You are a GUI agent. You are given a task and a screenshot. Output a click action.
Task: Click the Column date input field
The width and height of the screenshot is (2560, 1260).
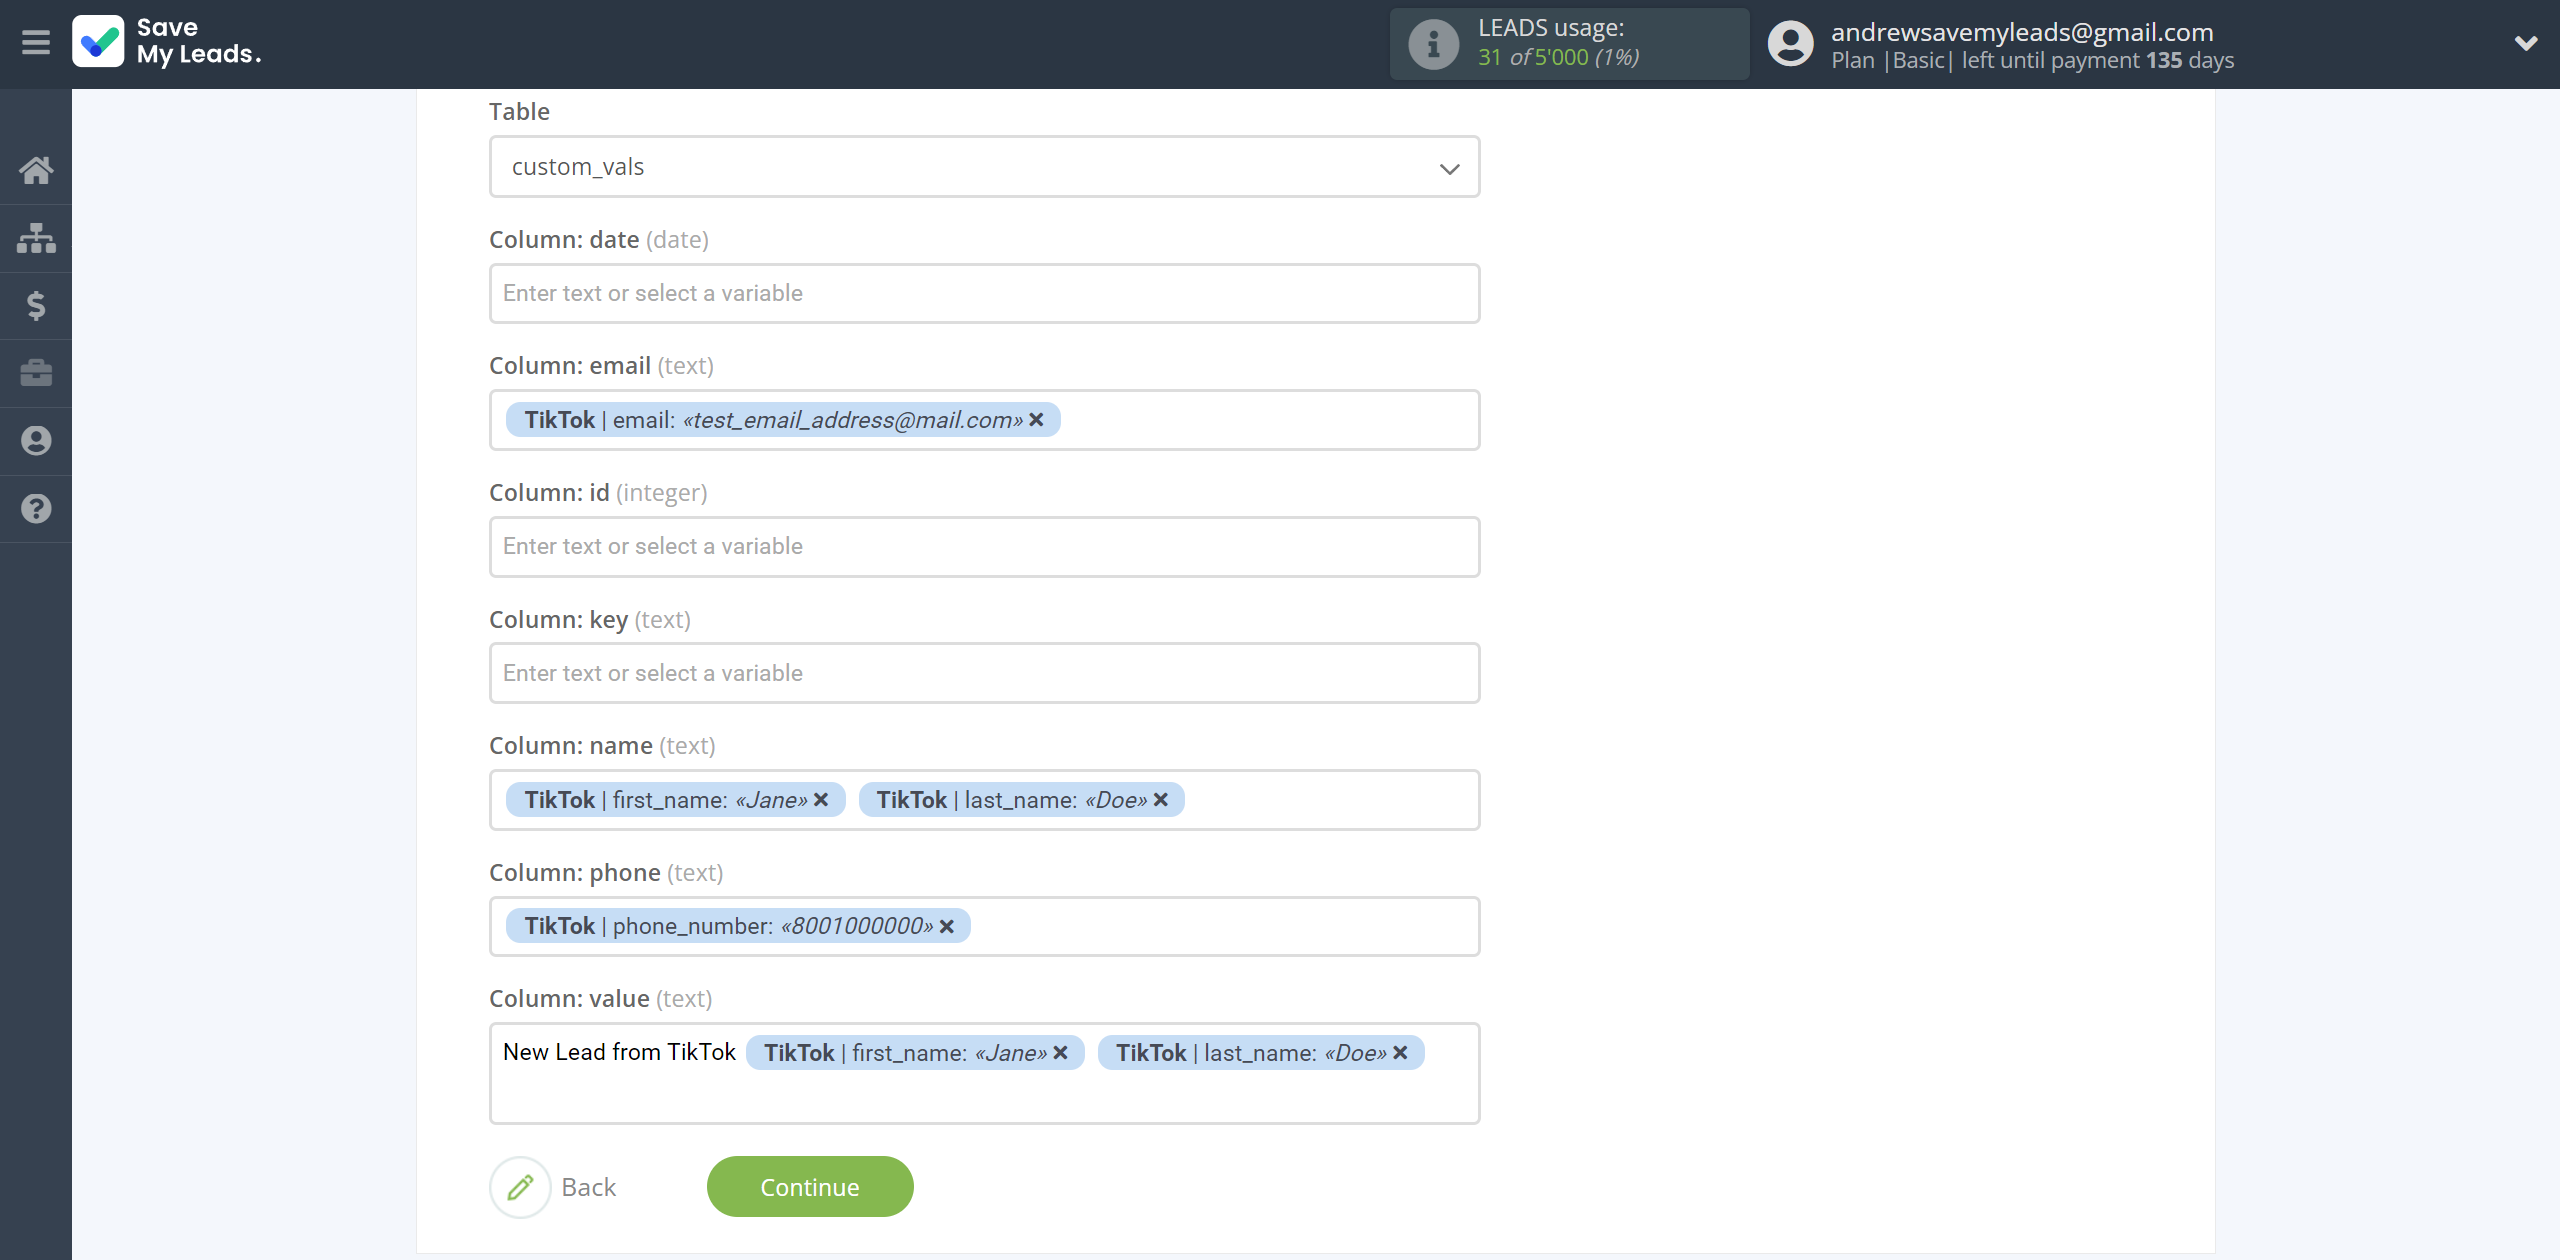(x=984, y=294)
